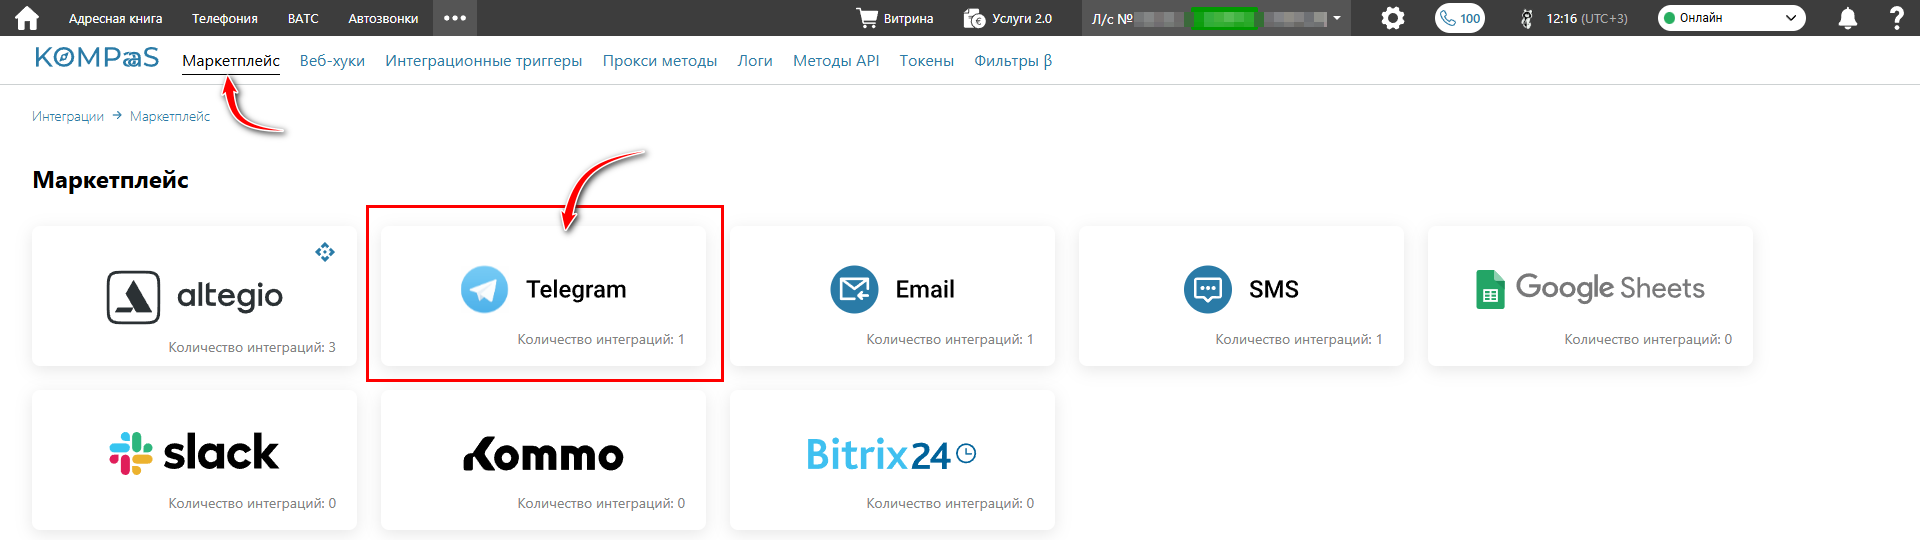Switch to the Веб-хуки tab
The width and height of the screenshot is (1920, 540).
click(x=332, y=61)
